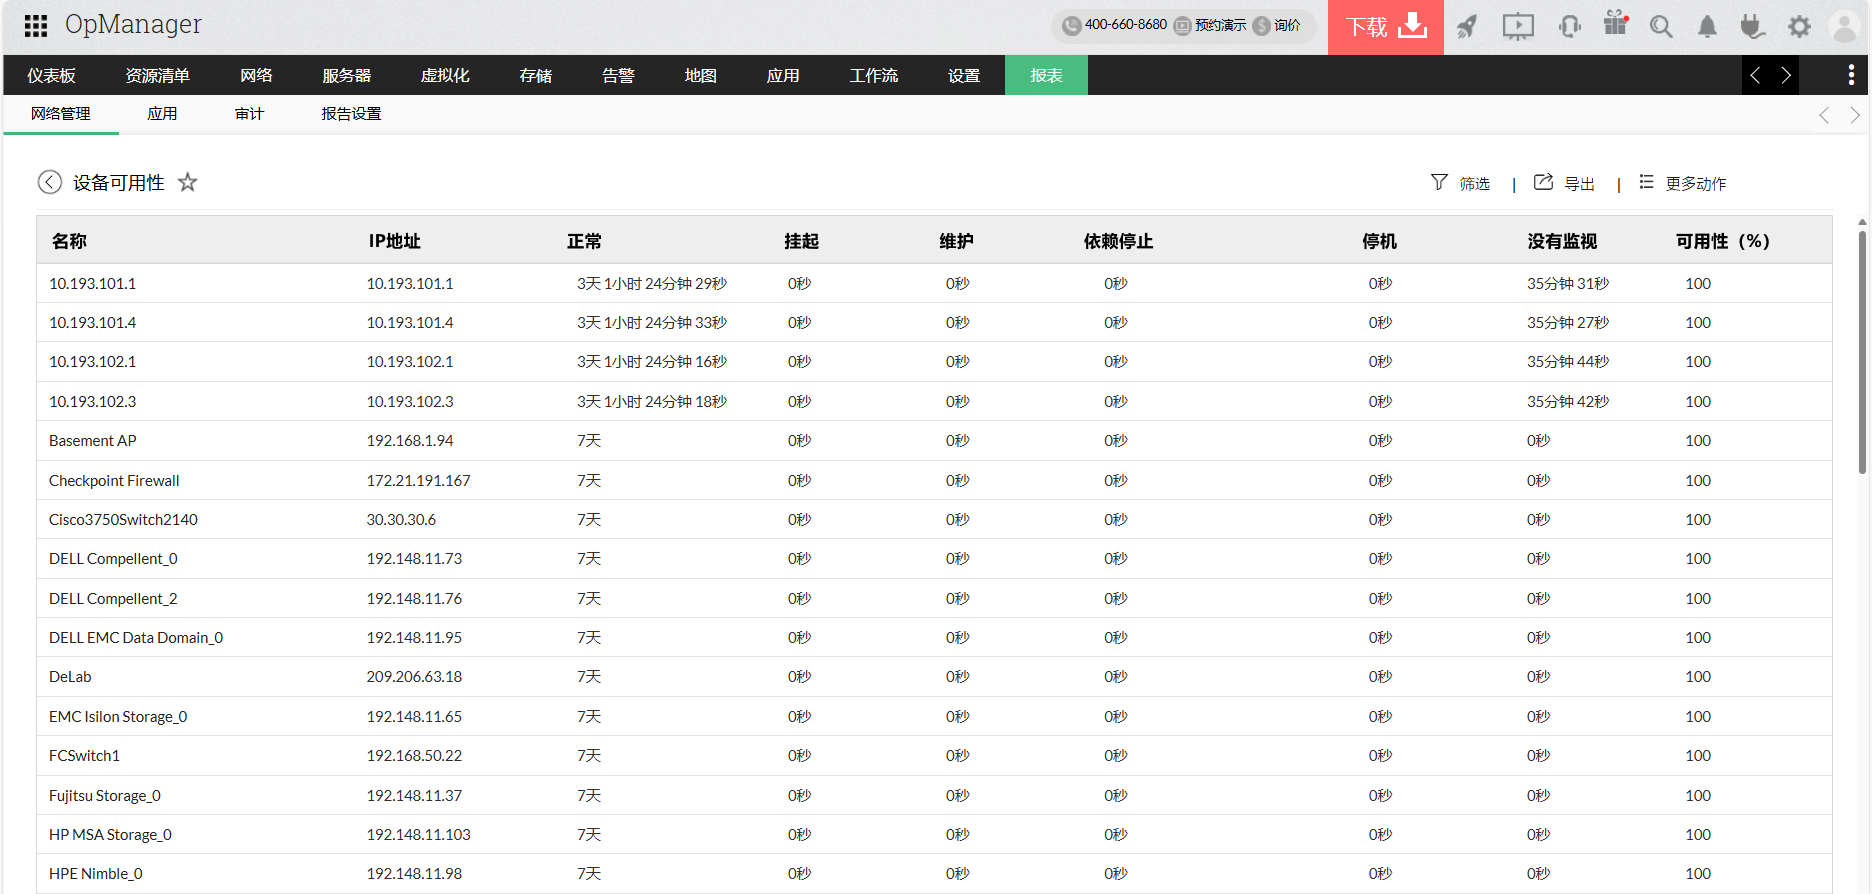
Task: Click the 导出 export button
Action: (x=1565, y=183)
